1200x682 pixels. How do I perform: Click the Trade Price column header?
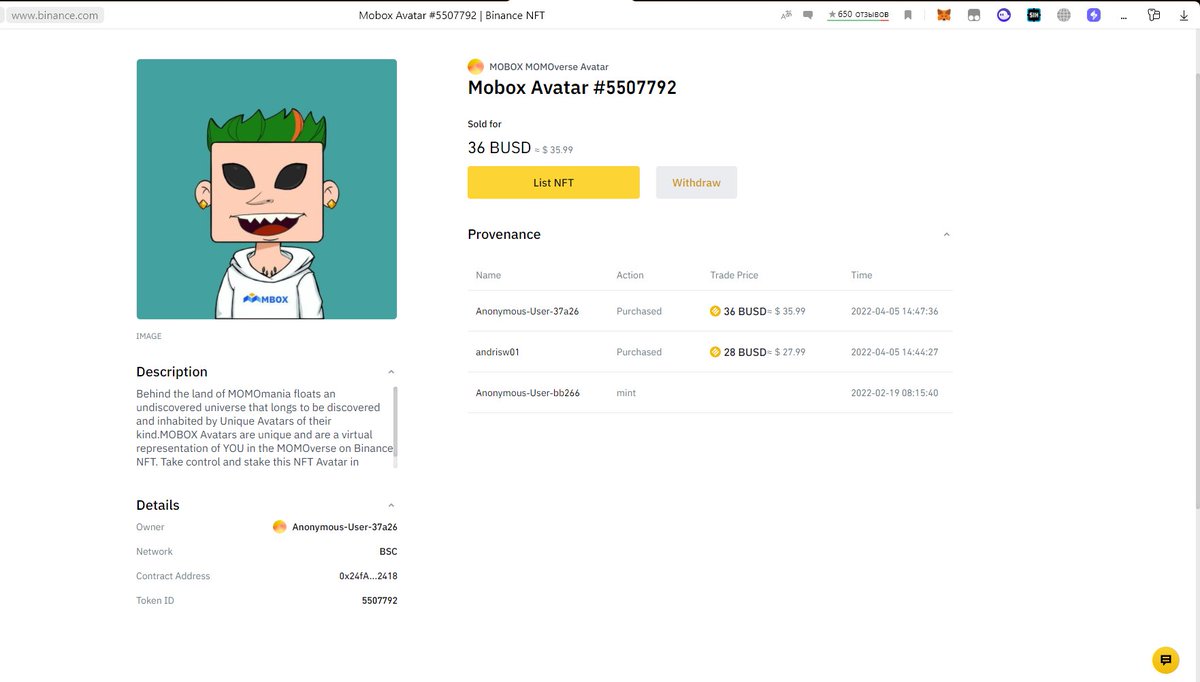tap(734, 275)
